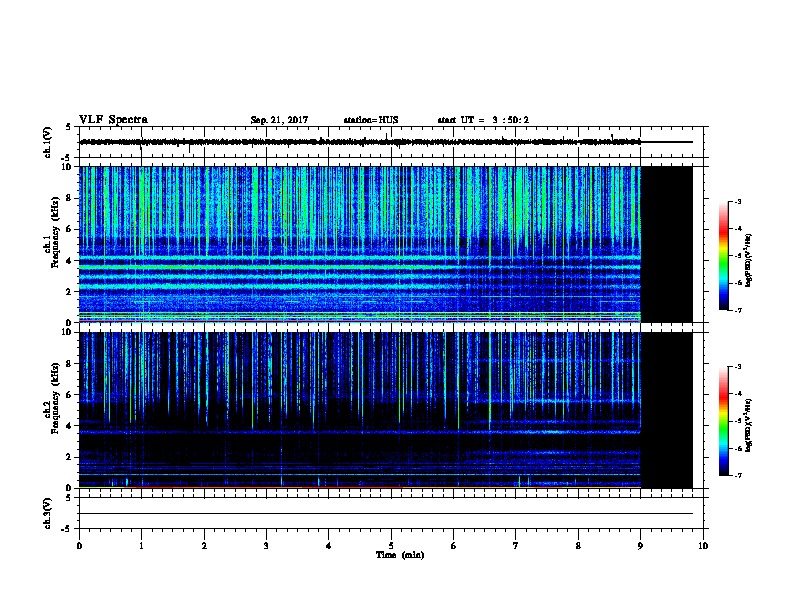
Task: Click the ch.2 color bar log(PSD) label
Action: point(748,425)
